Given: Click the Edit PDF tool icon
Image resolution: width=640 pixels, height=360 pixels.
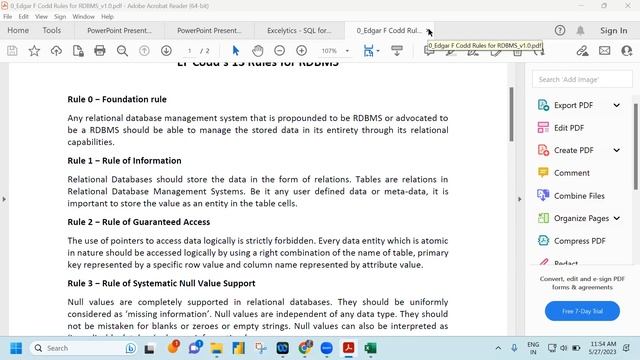Looking at the screenshot, I should coord(543,128).
